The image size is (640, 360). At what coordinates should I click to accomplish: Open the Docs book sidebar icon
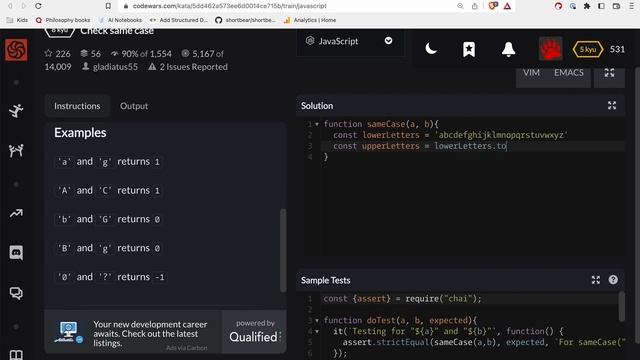click(16, 355)
